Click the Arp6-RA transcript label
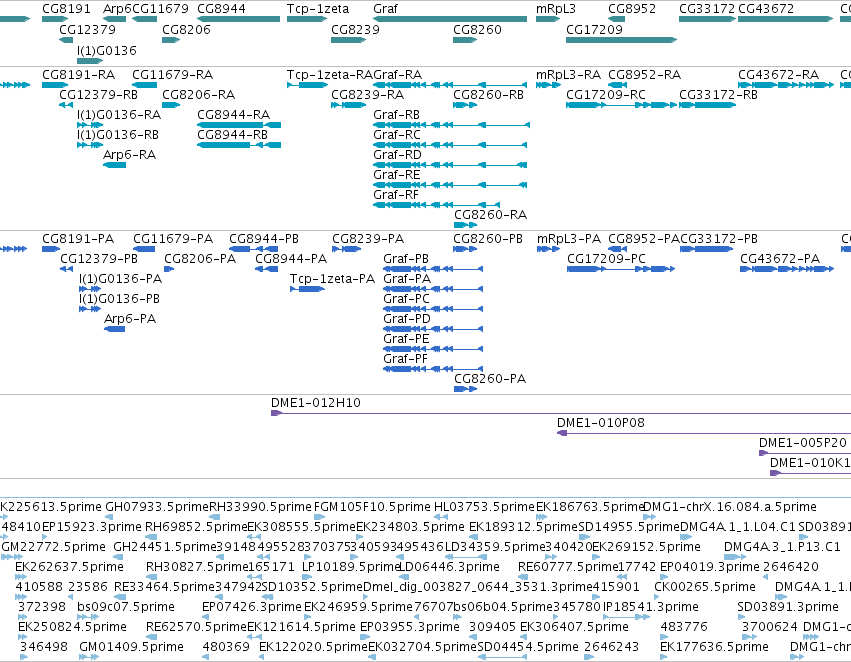 [129, 155]
